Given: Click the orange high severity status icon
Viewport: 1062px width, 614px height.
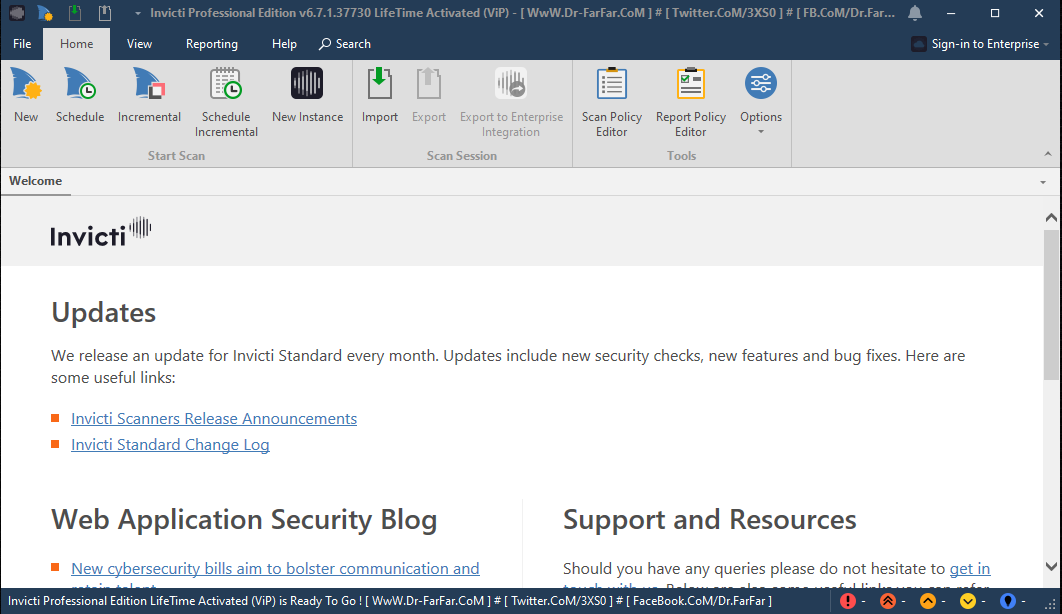Looking at the screenshot, I should point(887,601).
